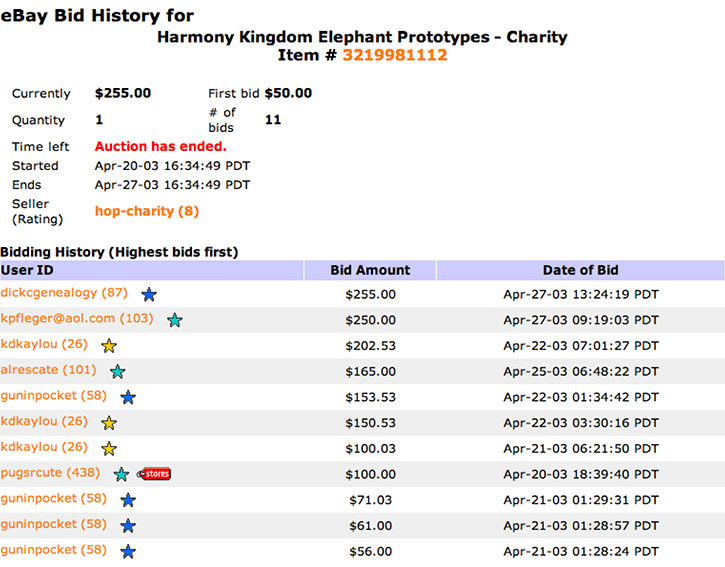The height and width of the screenshot is (567, 725).
Task: Open dickcgenealogy (87) user link
Action: tap(64, 293)
